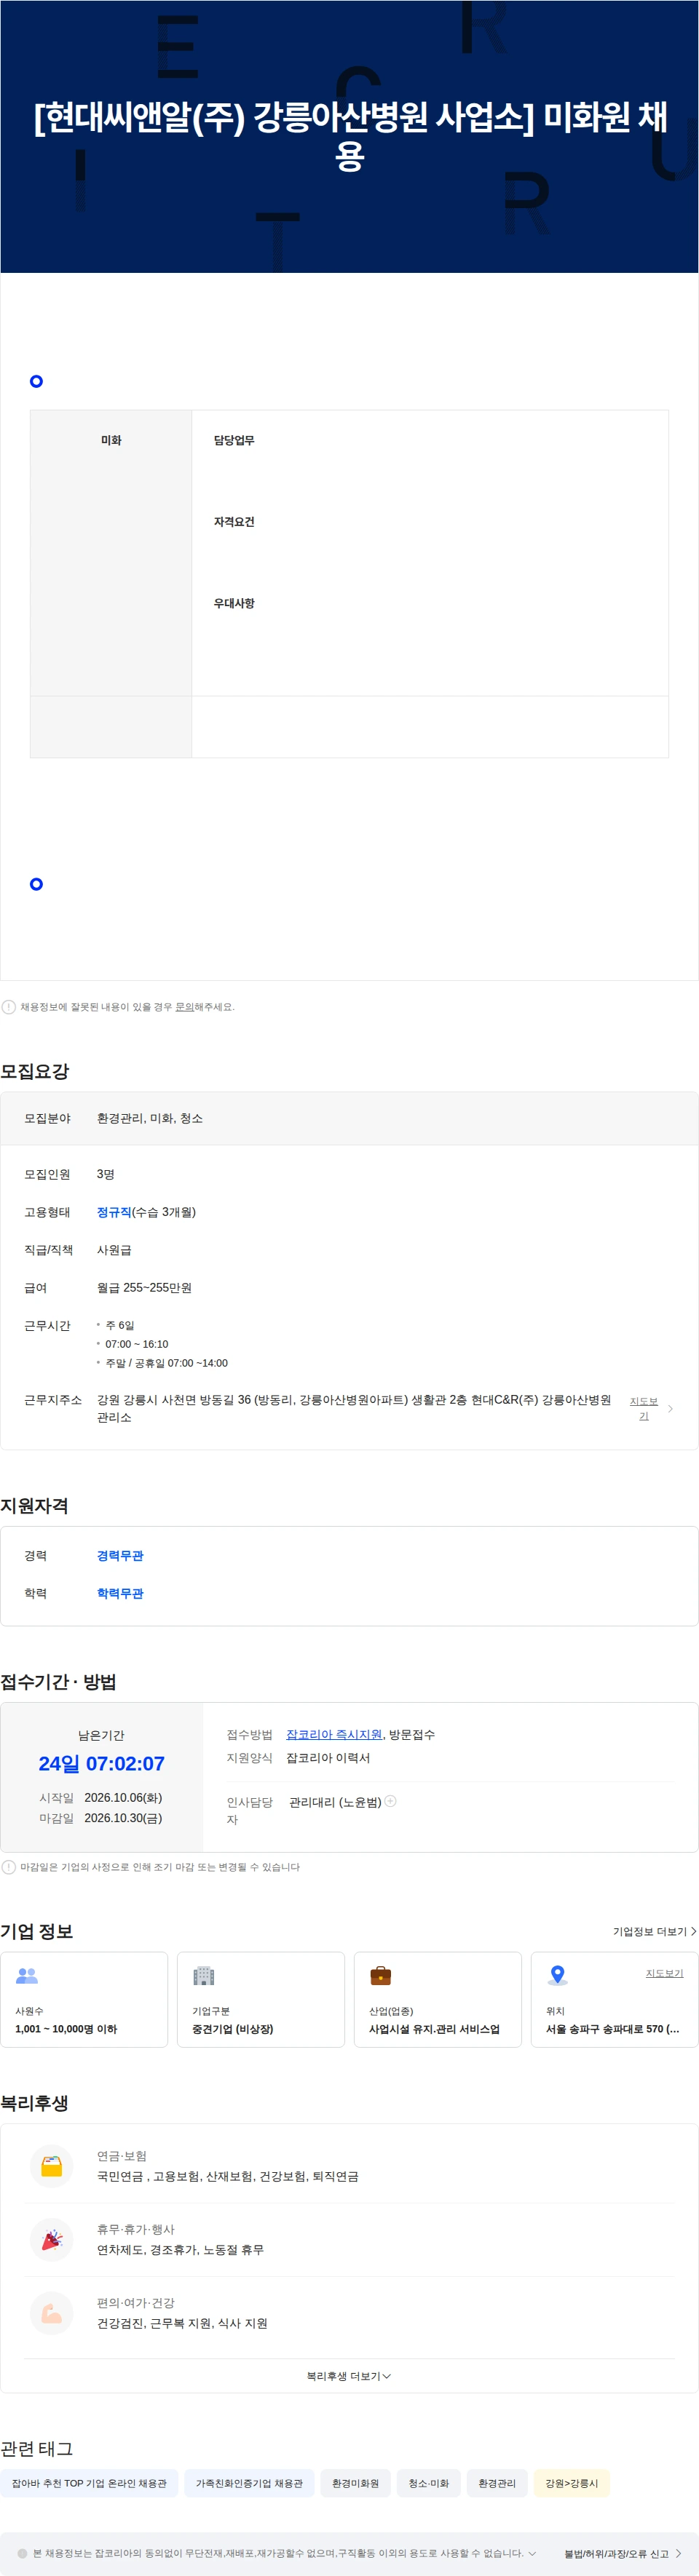
Task: Click the briefcase icon in 산업(업종) card
Action: [380, 1975]
